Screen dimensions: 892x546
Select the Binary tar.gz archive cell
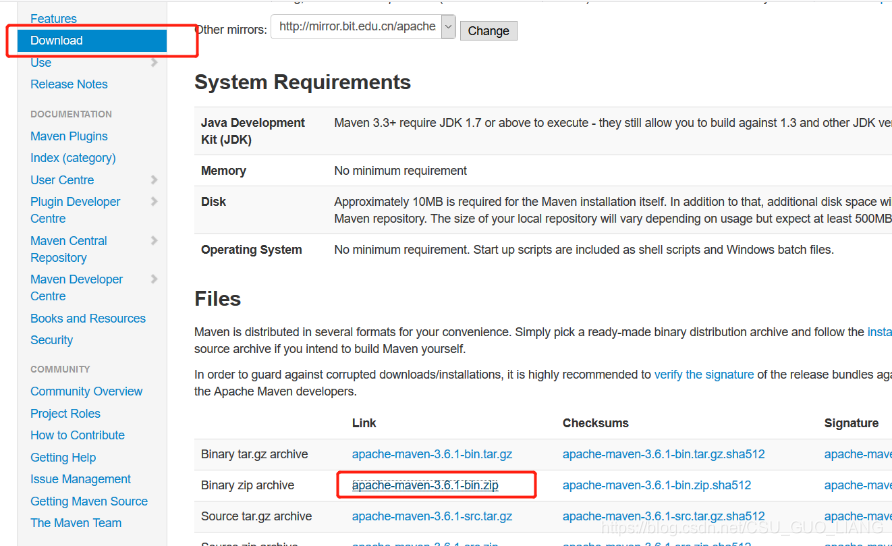pyautogui.click(x=254, y=454)
